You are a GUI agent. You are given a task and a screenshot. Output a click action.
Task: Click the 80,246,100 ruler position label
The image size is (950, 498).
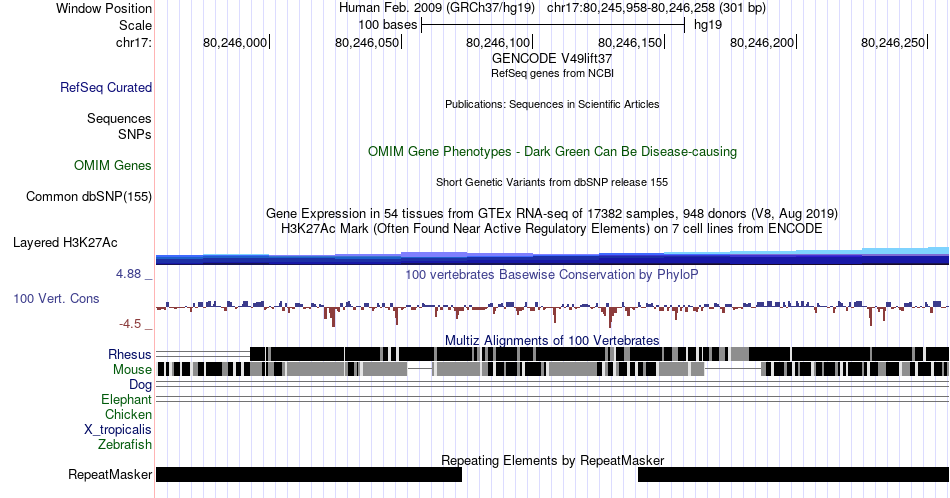tap(498, 42)
